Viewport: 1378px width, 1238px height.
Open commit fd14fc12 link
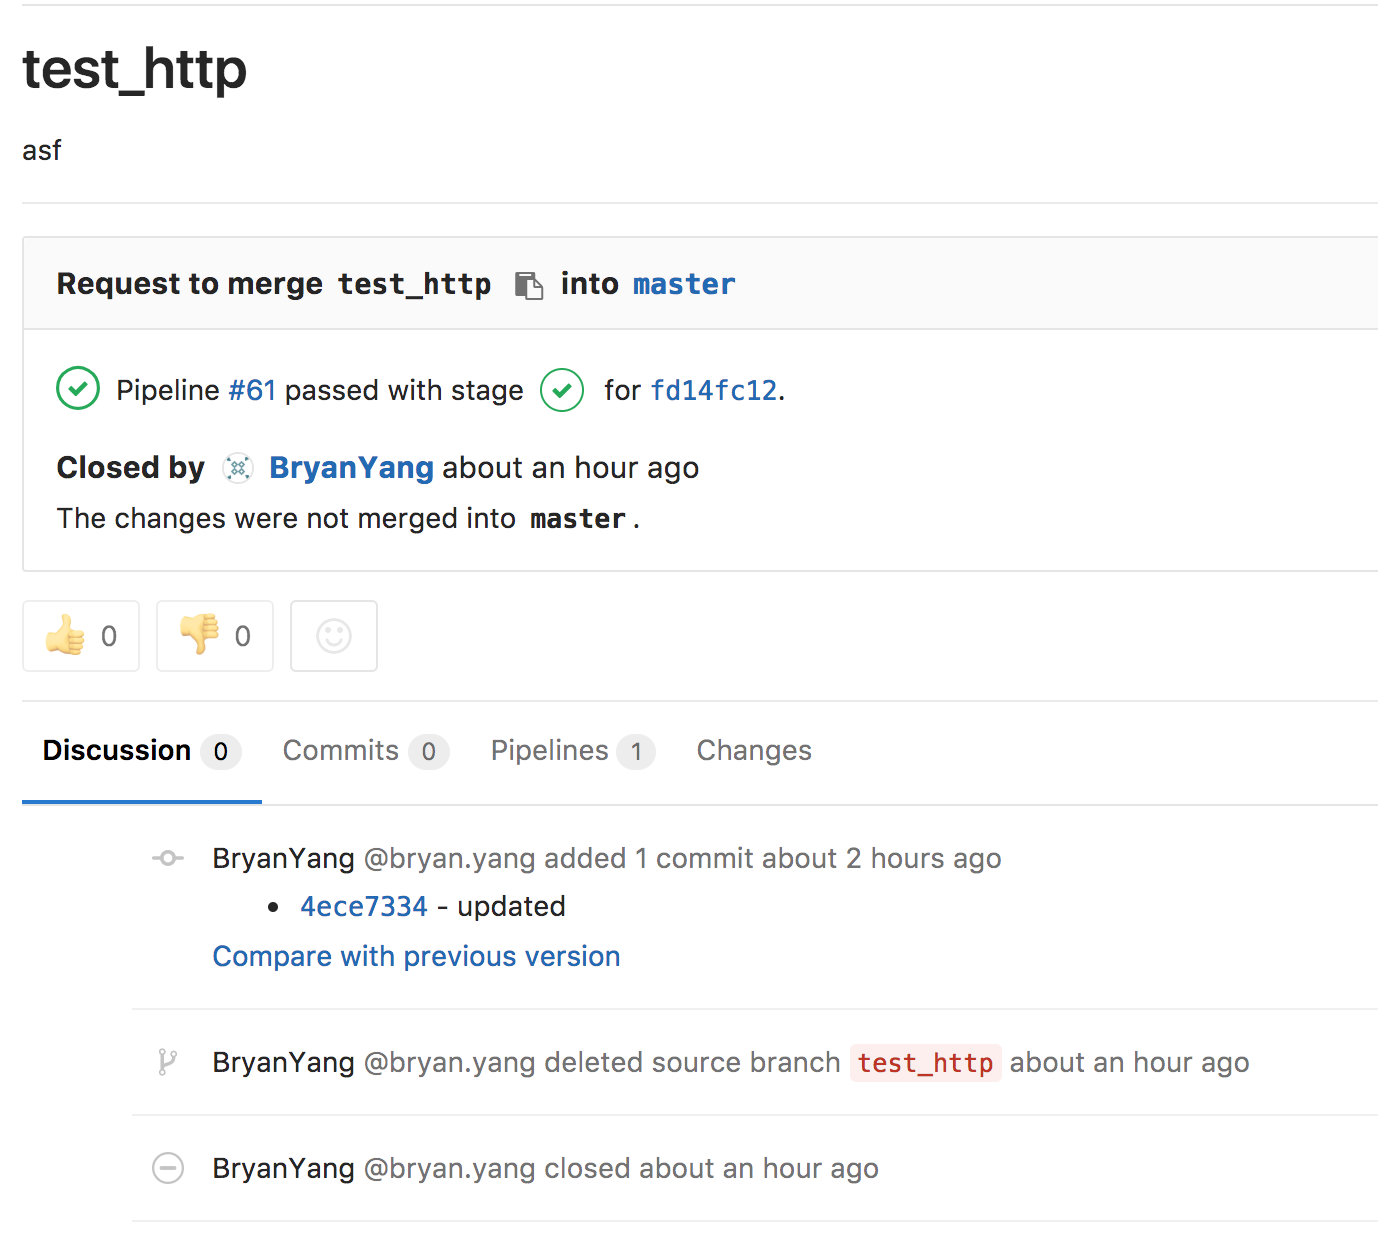(714, 390)
